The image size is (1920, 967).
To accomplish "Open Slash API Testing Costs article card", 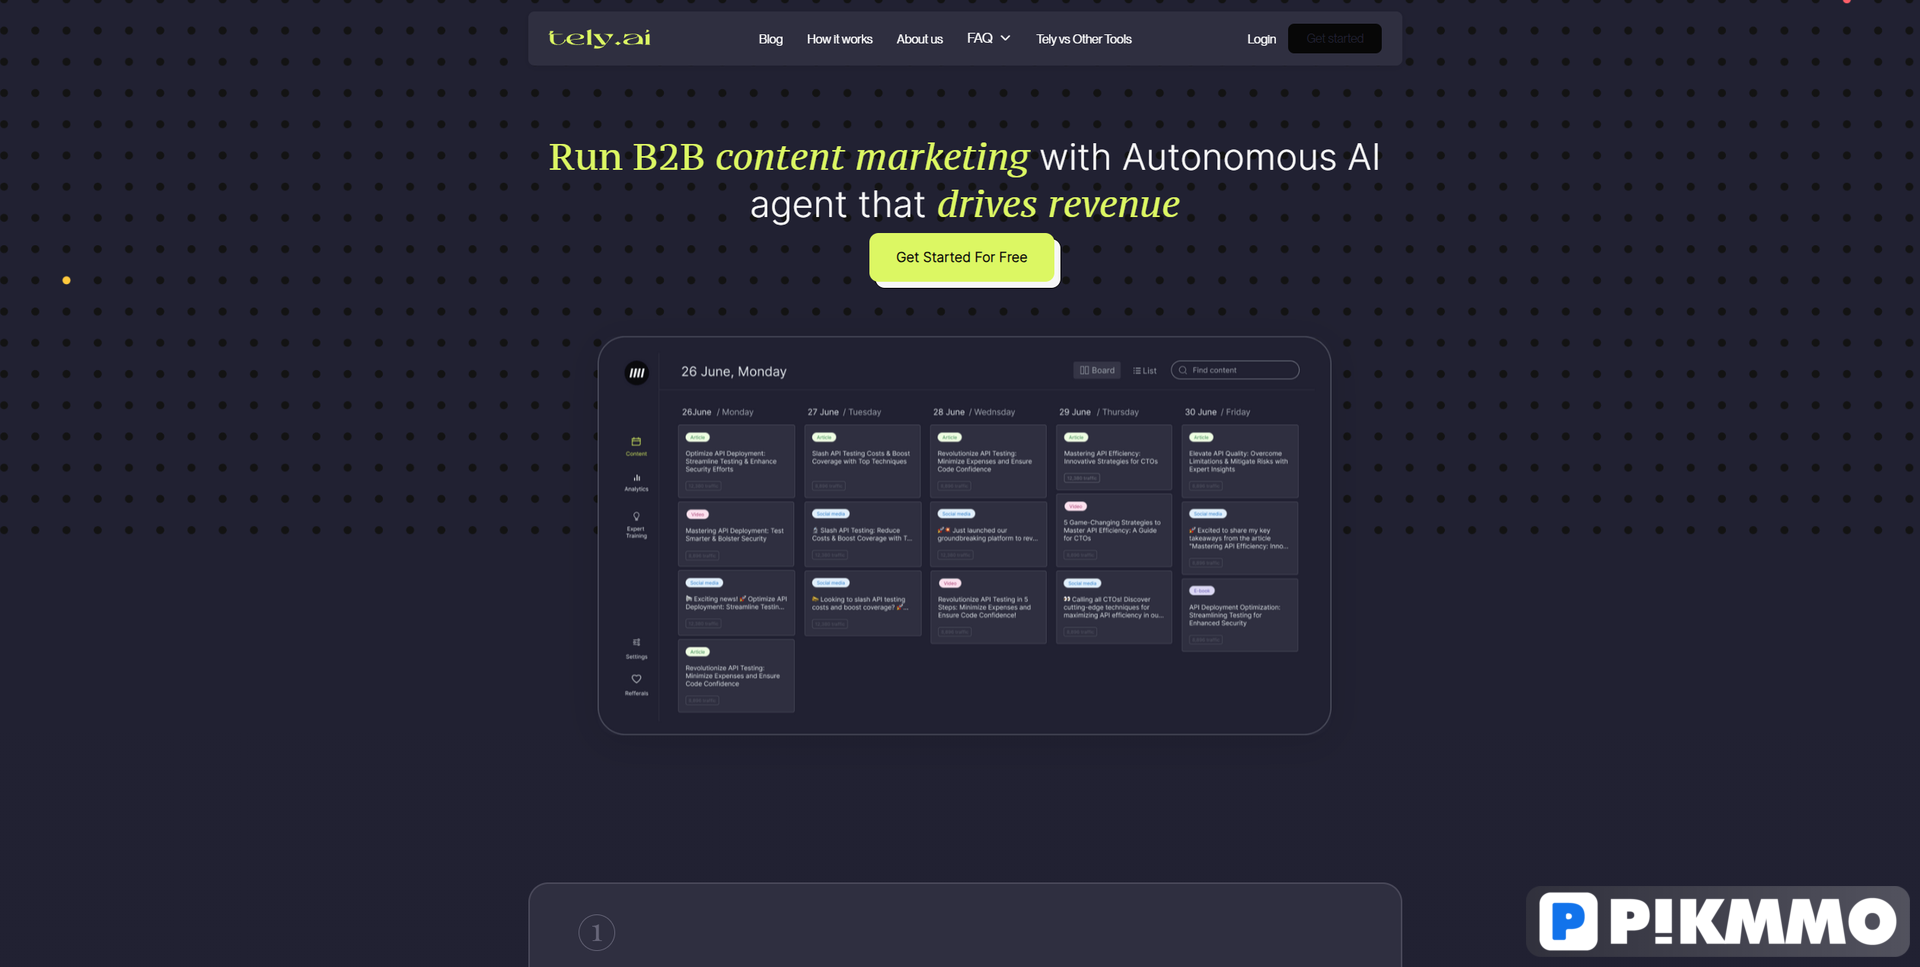I will point(862,461).
